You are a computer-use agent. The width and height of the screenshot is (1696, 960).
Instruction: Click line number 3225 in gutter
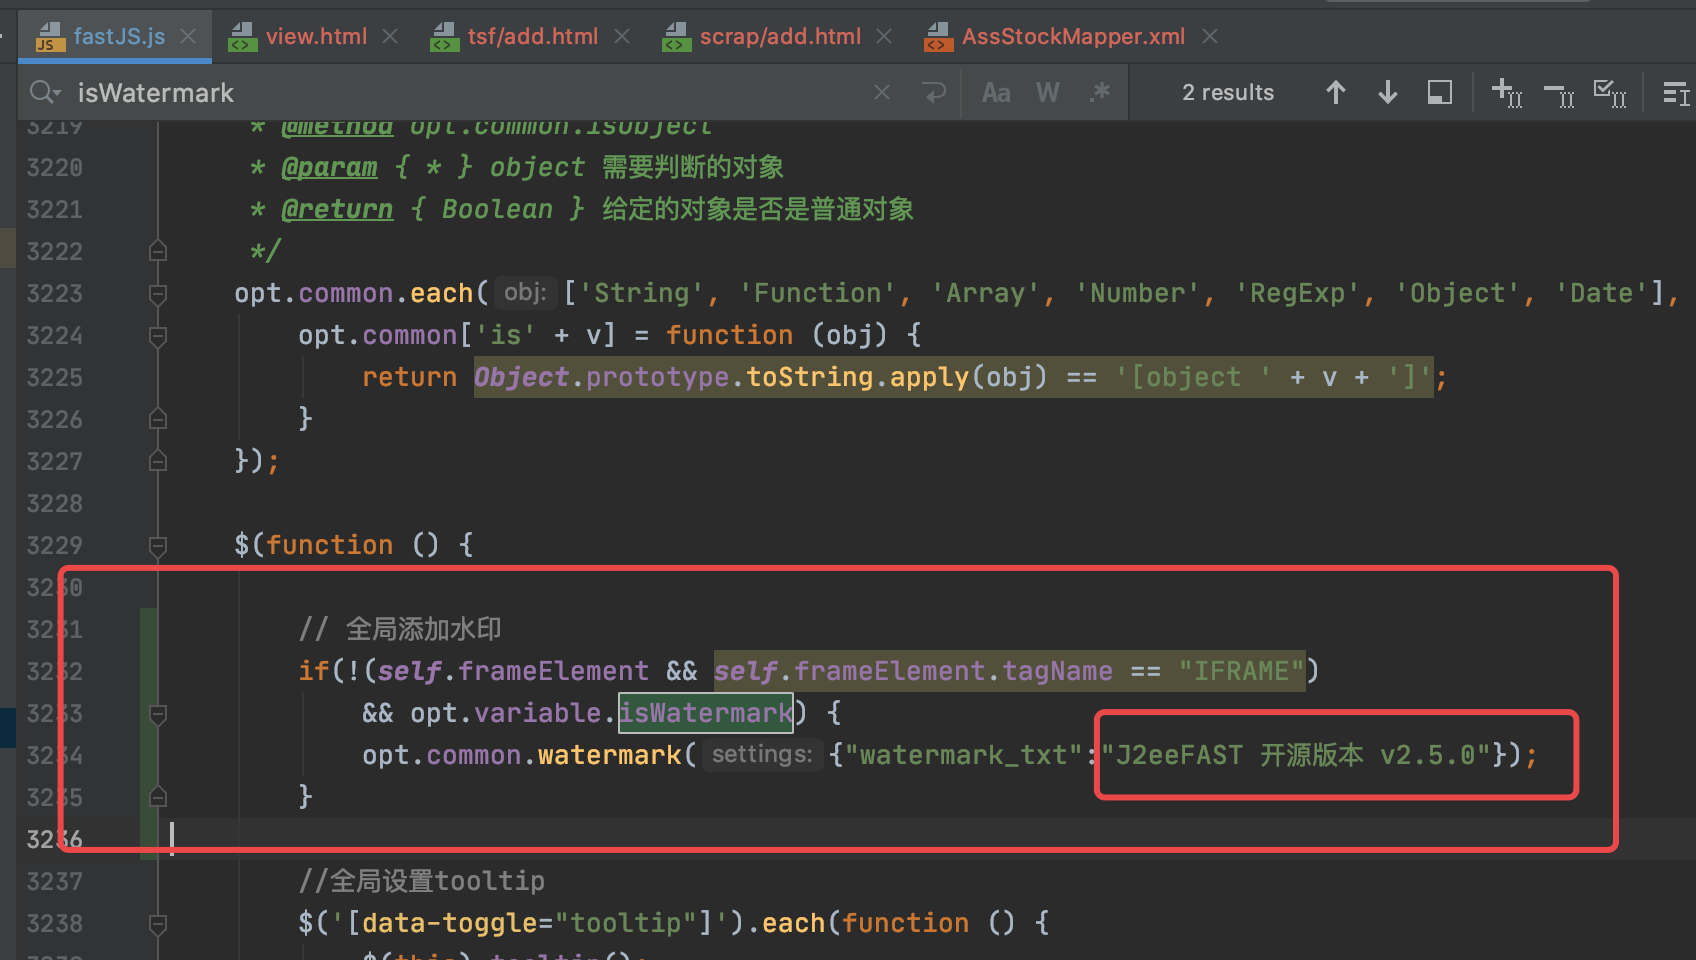click(55, 378)
